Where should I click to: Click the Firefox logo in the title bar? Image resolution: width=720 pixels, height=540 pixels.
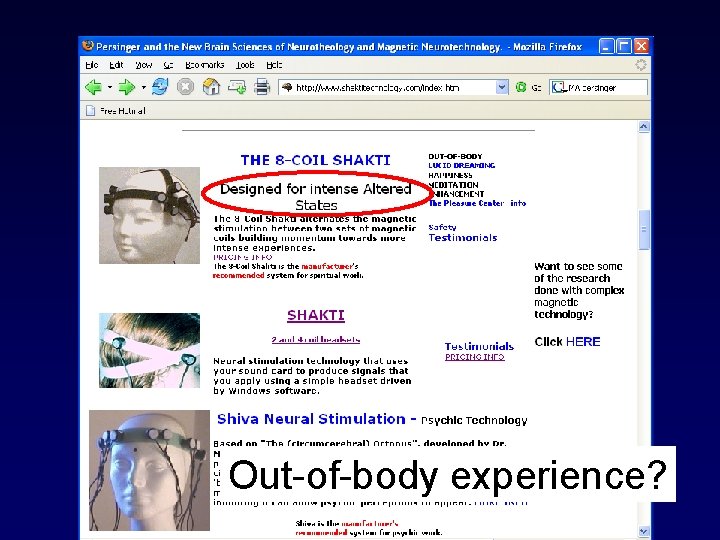pyautogui.click(x=88, y=46)
